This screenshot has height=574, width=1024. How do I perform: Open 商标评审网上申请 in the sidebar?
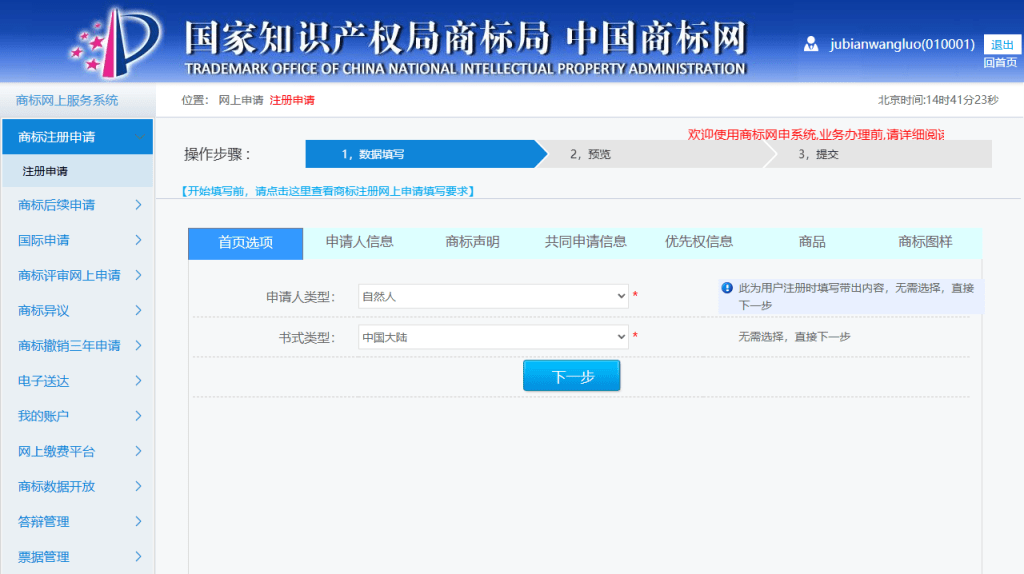coord(69,276)
